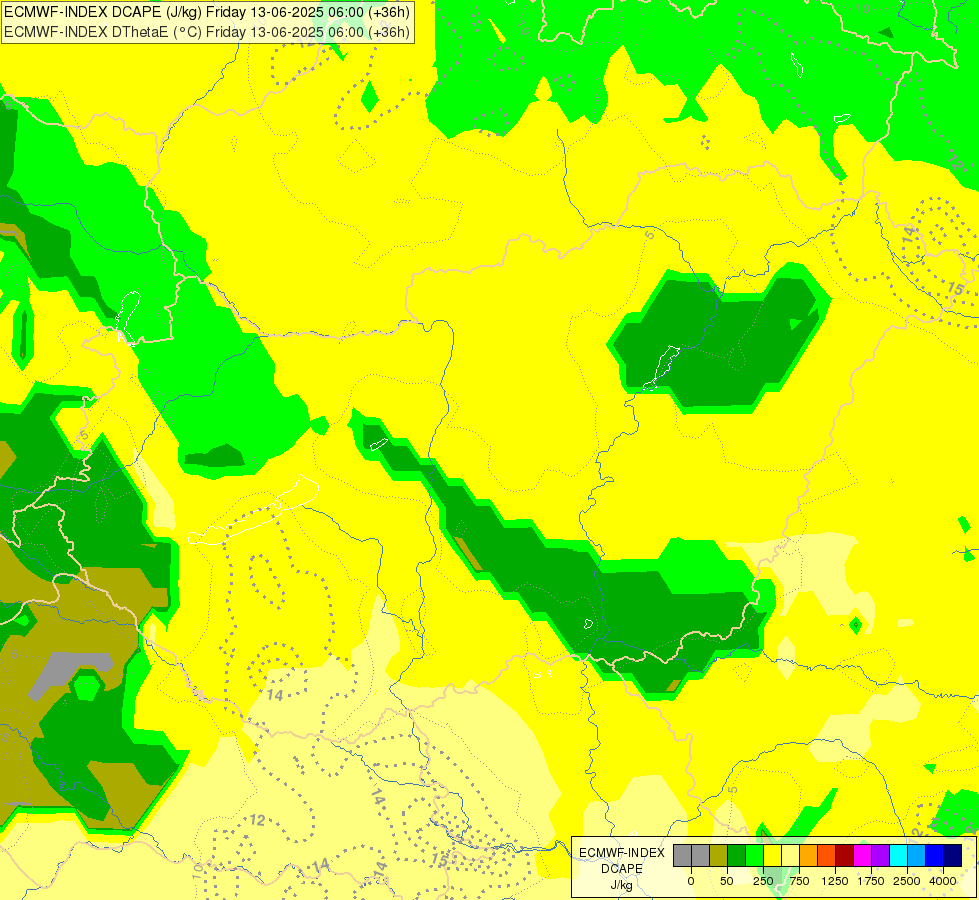This screenshot has height=900, width=979.
Task: Click the dark navy legend swatch
Action: pos(953,855)
